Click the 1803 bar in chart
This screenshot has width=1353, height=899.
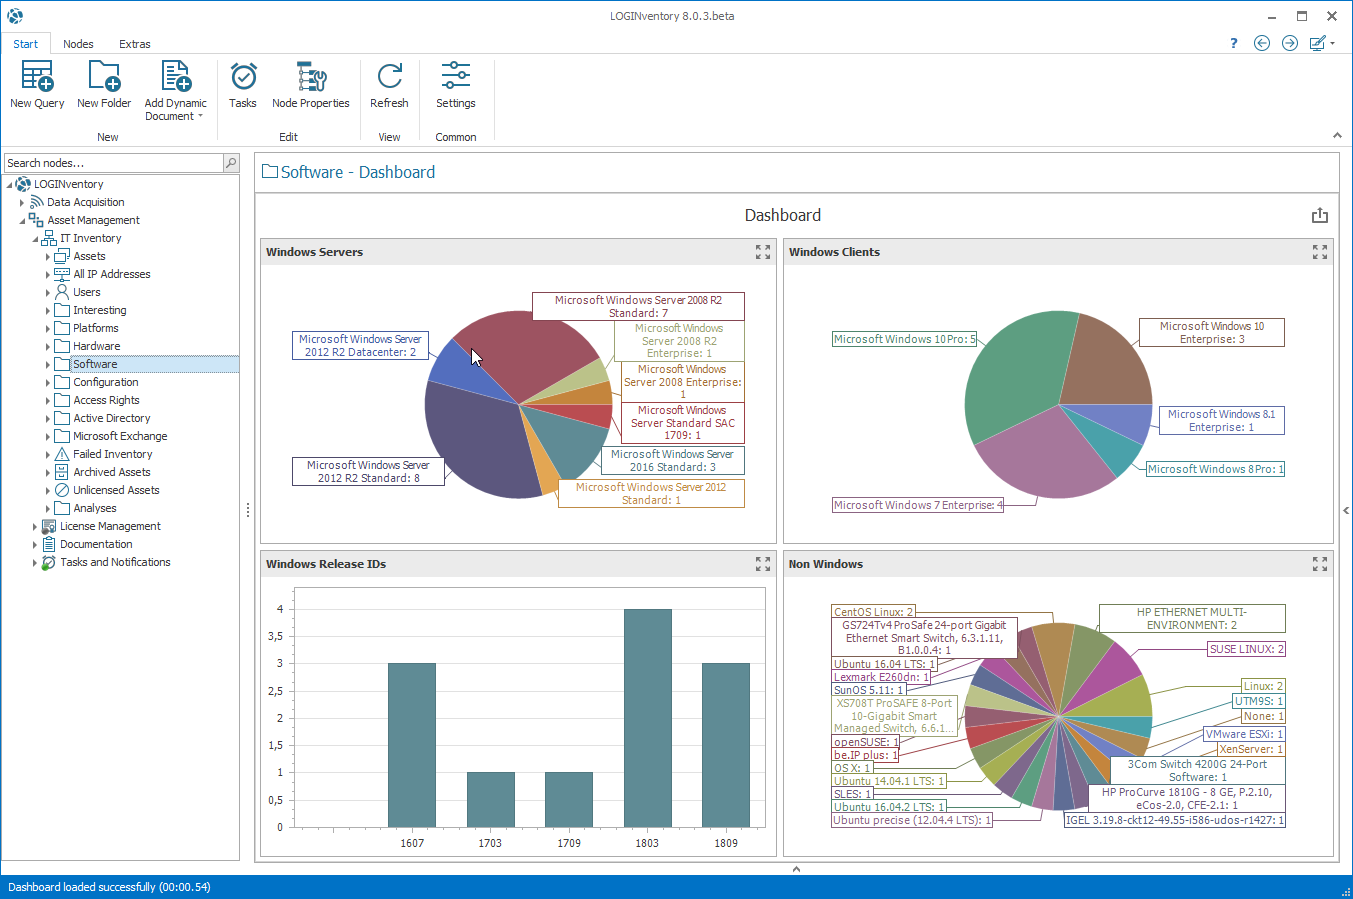pyautogui.click(x=647, y=718)
